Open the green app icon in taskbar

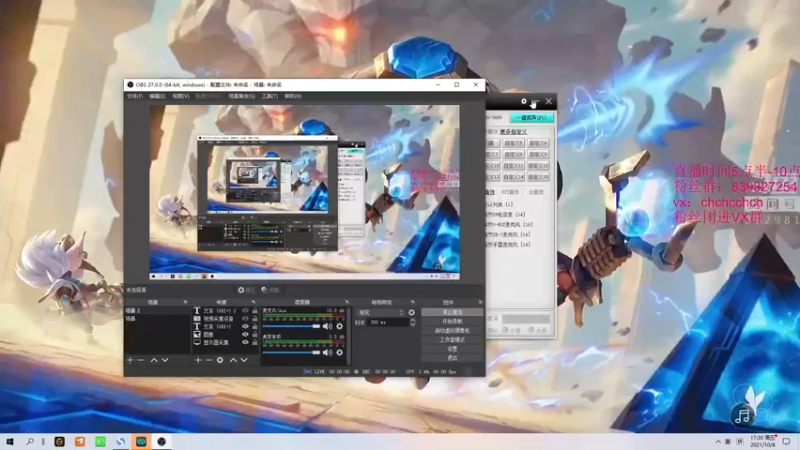[x=101, y=442]
